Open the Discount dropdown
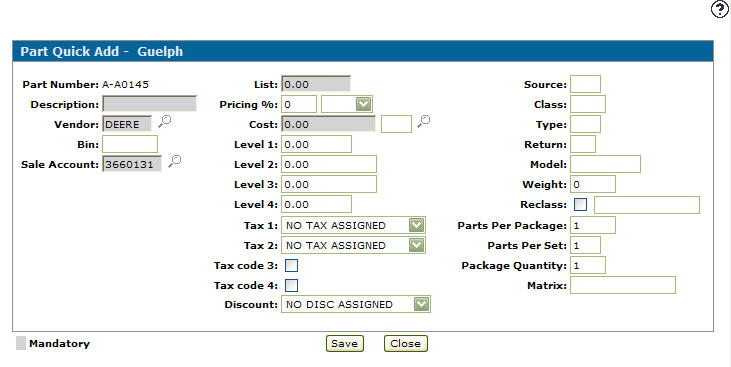Screen dimensions: 731x367 (x=356, y=304)
